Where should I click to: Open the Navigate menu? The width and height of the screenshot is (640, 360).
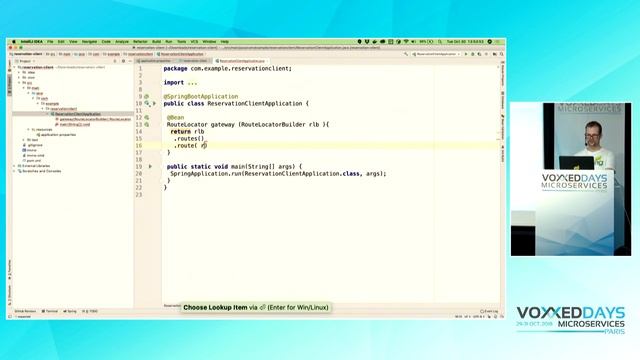tap(89, 42)
